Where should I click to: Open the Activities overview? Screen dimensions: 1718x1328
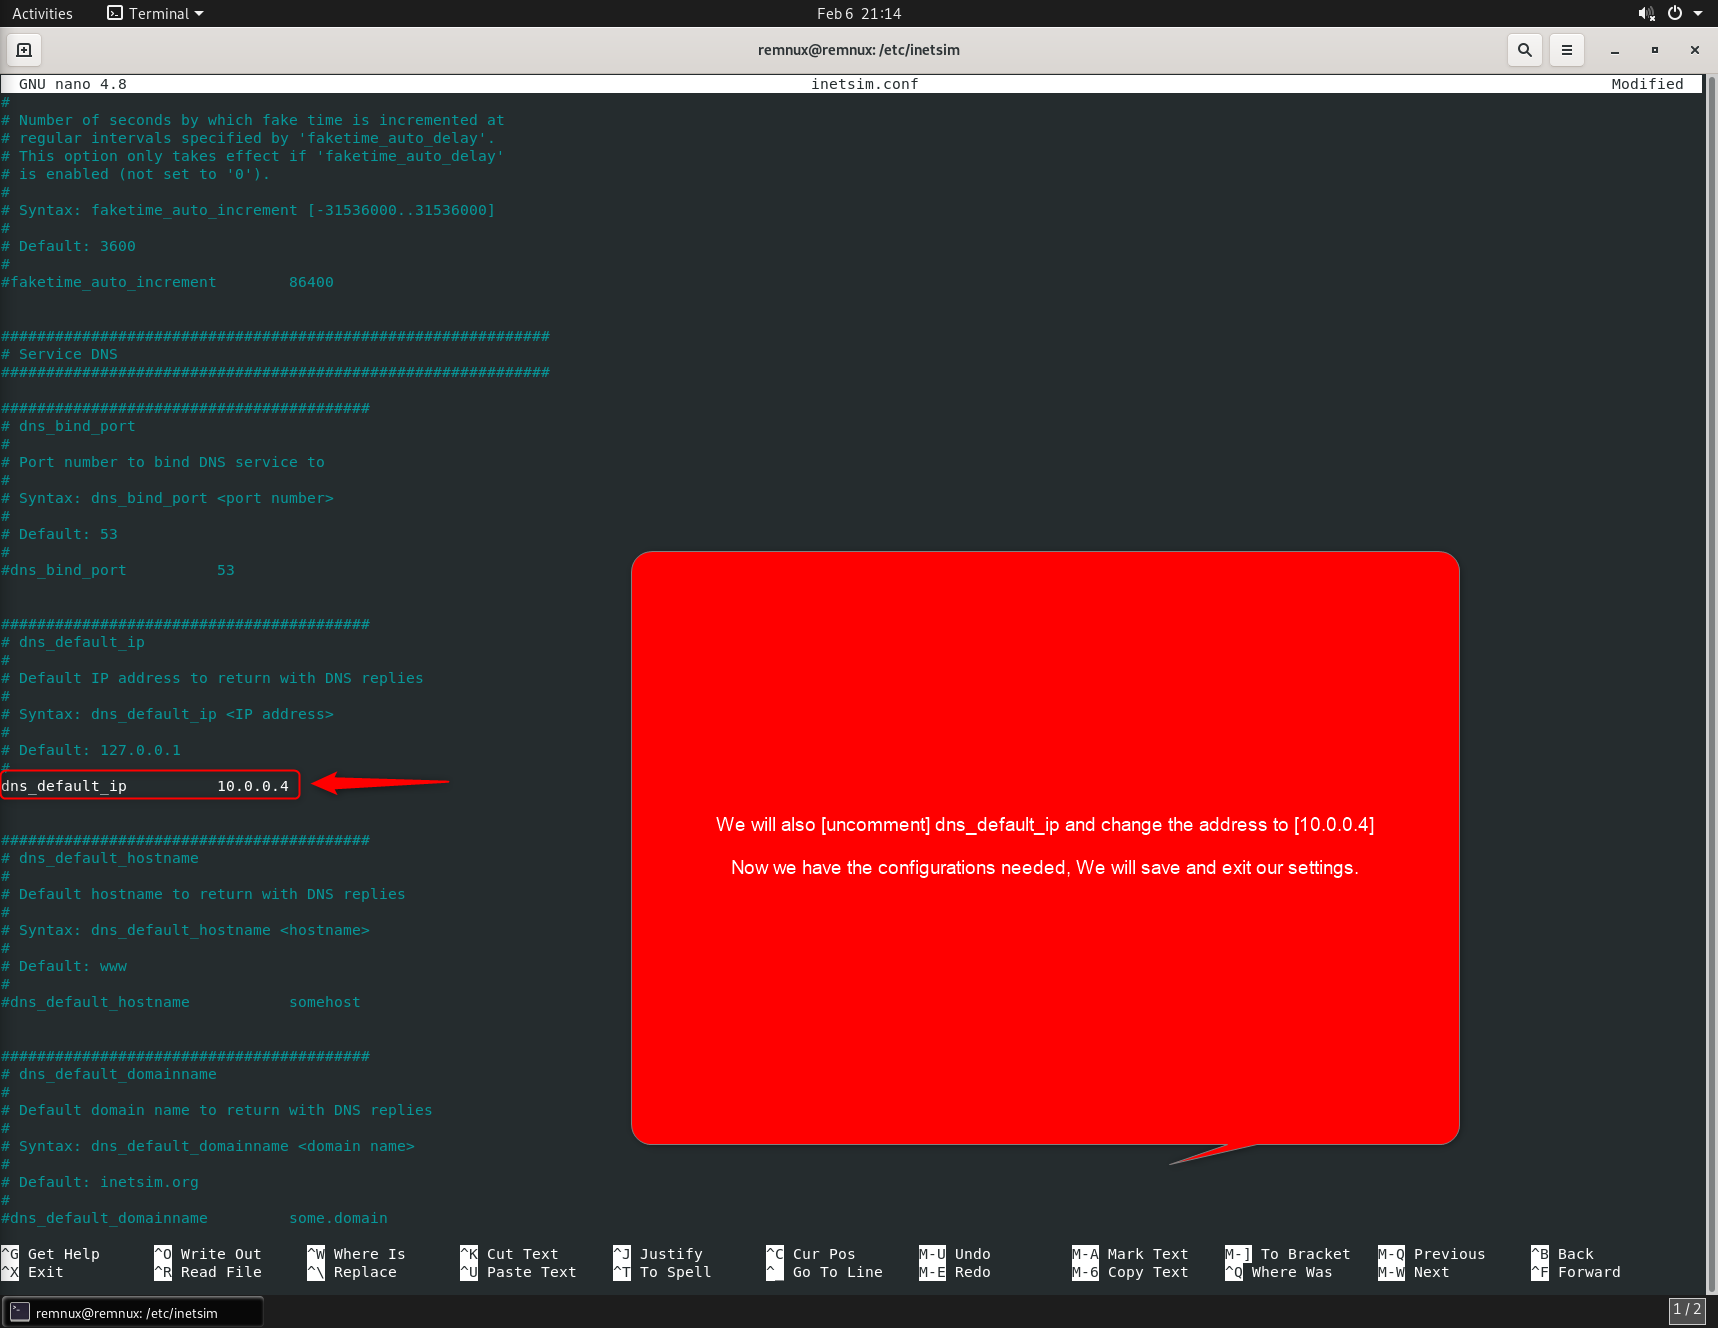42,13
